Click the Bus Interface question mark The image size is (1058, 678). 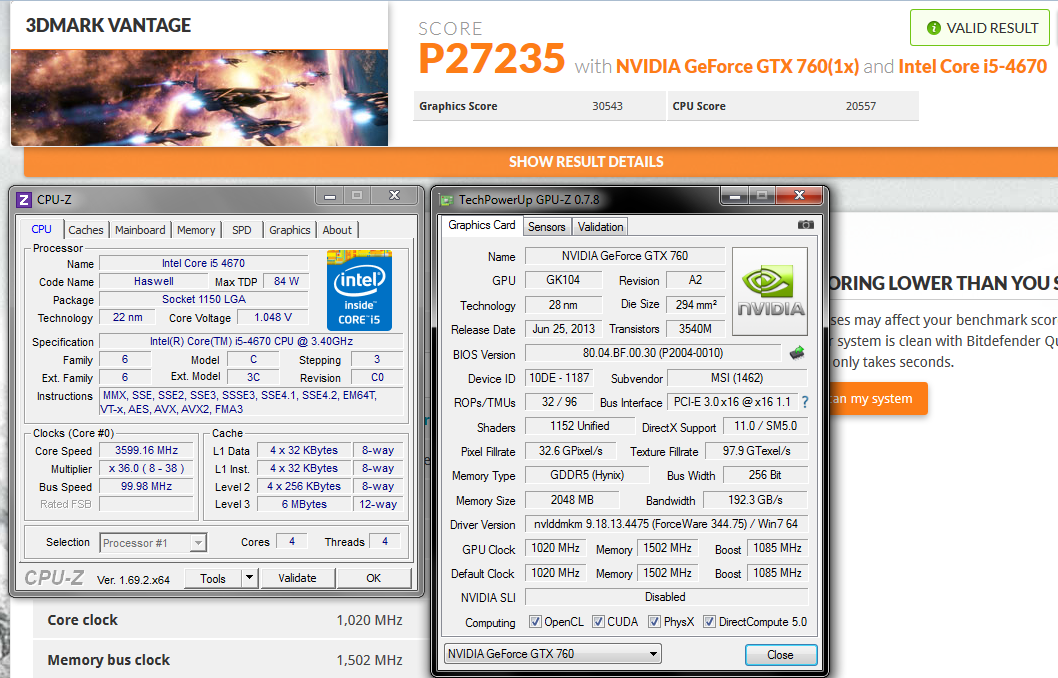coord(805,402)
